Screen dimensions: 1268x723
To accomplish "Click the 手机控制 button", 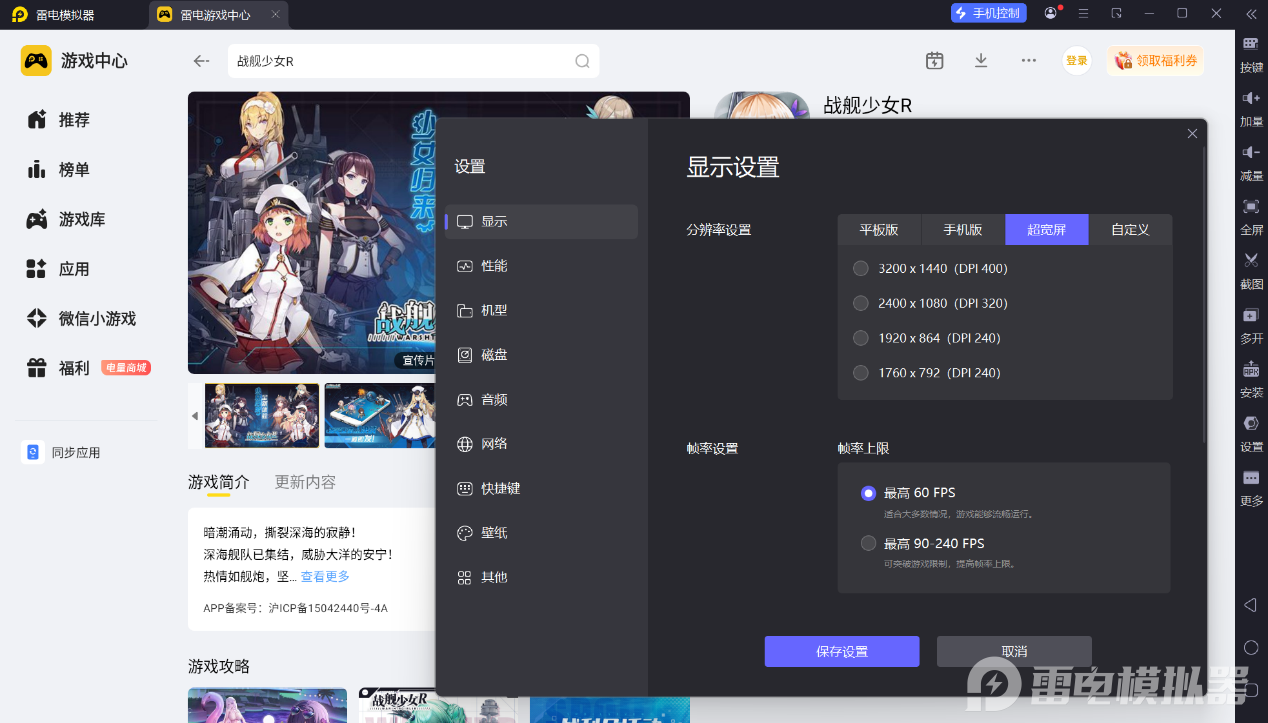I will coord(988,13).
